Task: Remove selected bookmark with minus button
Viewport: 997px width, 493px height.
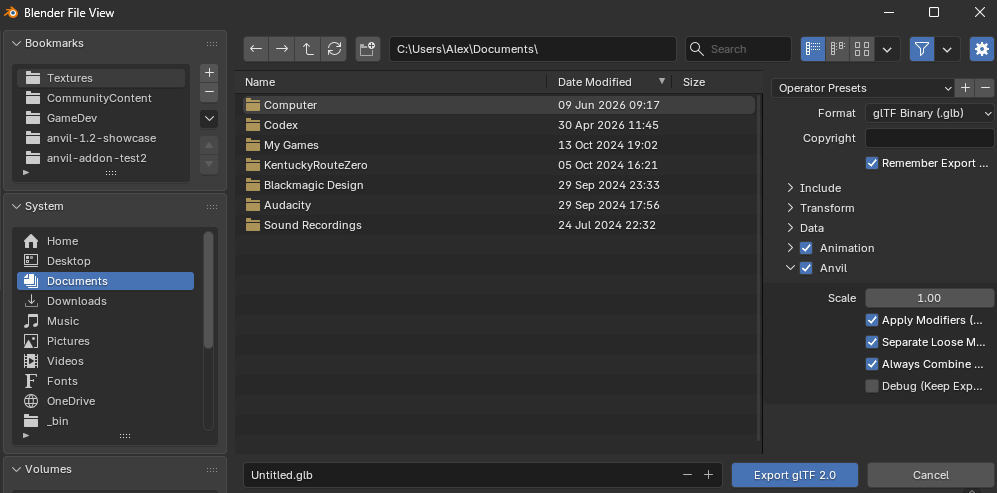Action: coord(209,93)
